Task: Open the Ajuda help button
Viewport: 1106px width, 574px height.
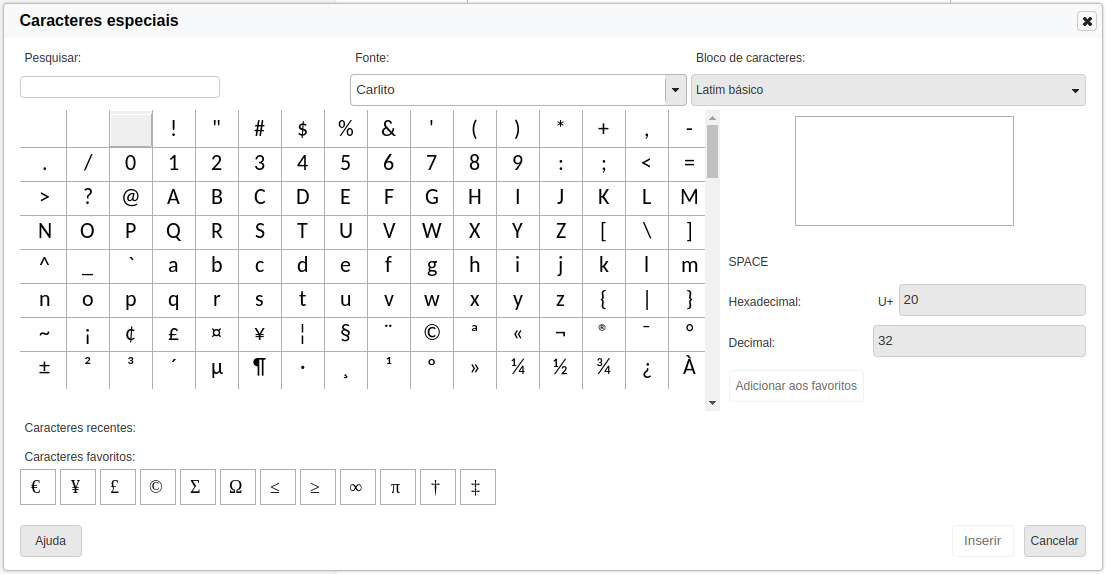Action: click(51, 541)
